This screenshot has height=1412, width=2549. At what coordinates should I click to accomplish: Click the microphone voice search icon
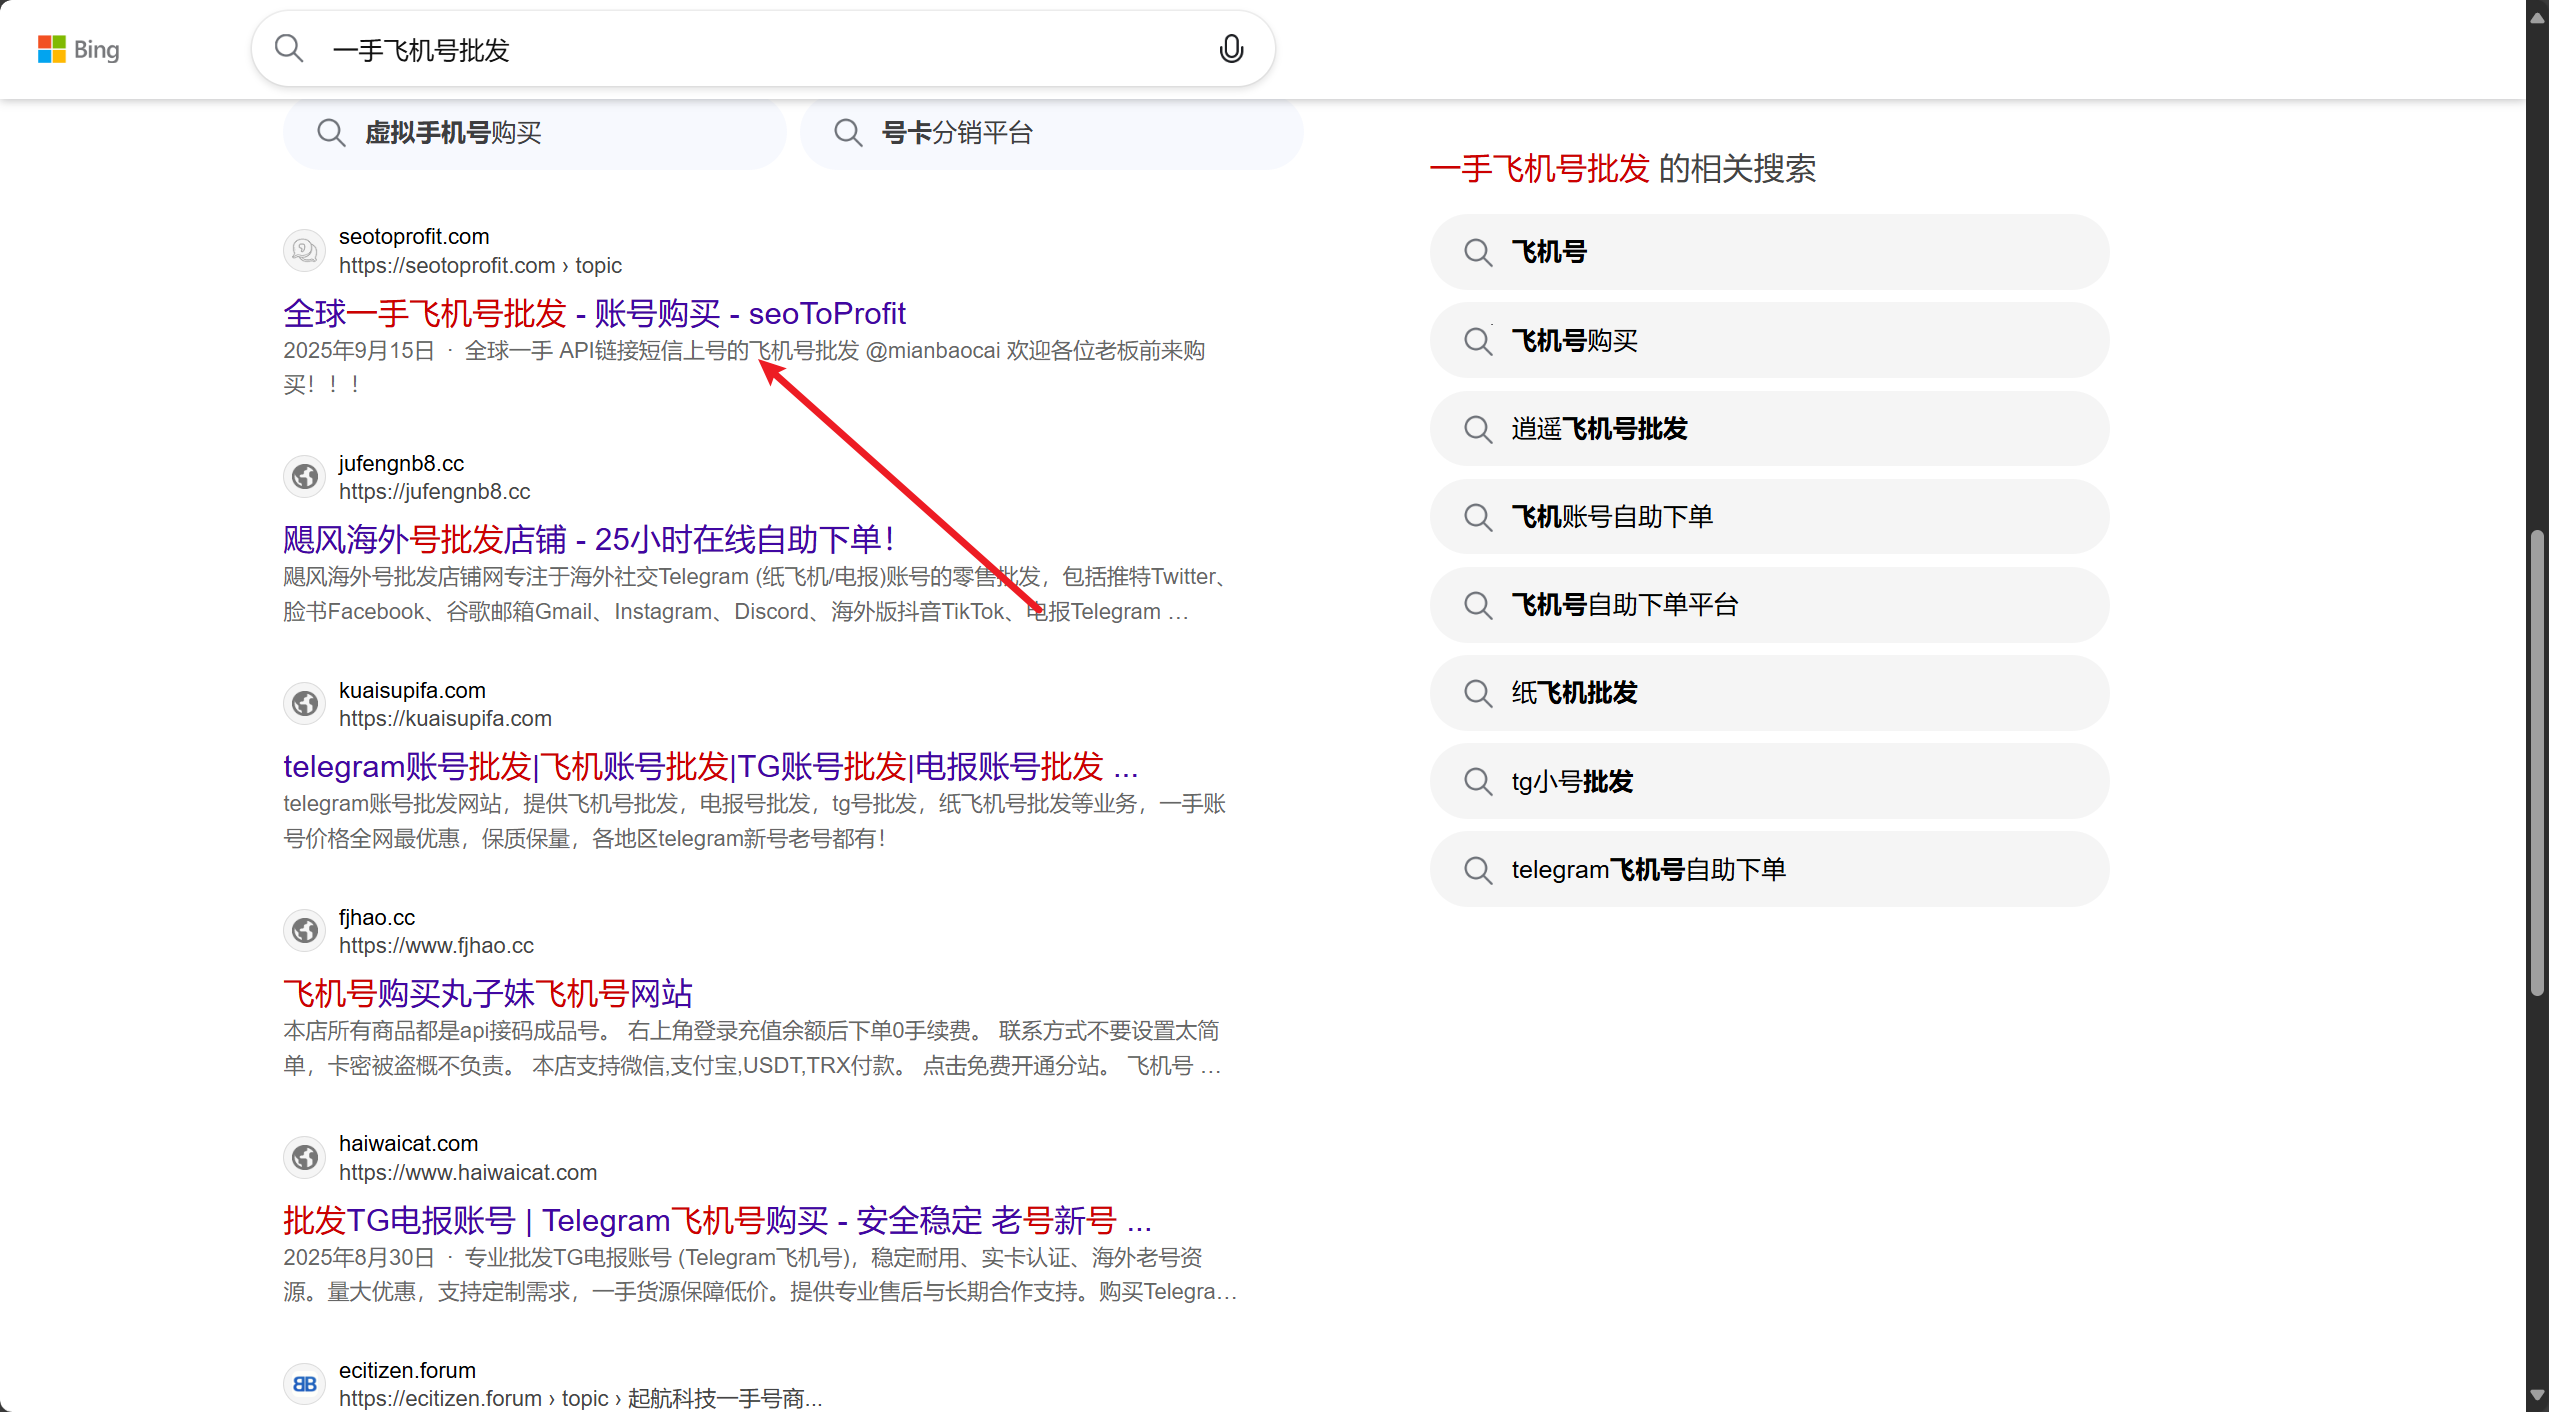click(x=1231, y=49)
